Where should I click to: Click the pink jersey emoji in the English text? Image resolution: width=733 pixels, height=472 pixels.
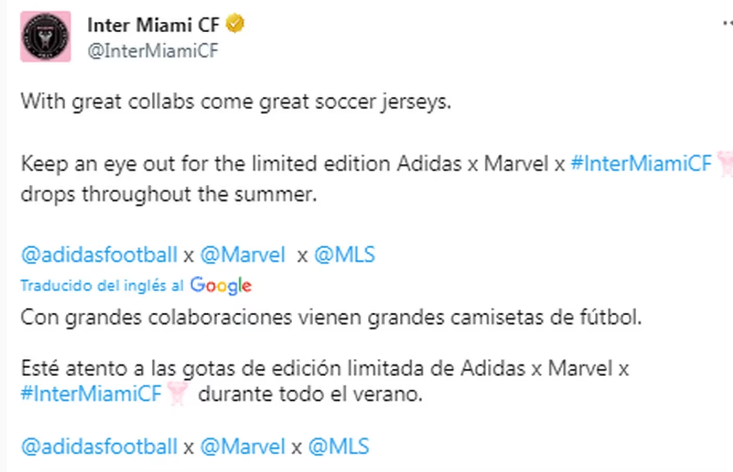coord(727,165)
